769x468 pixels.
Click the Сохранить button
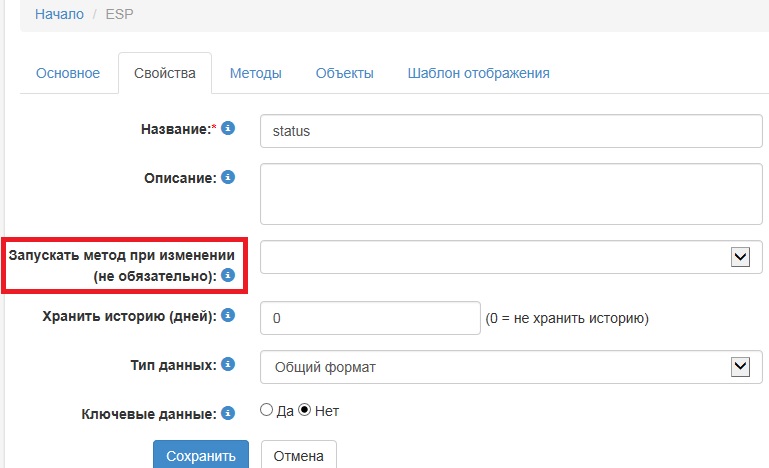[x=201, y=455]
